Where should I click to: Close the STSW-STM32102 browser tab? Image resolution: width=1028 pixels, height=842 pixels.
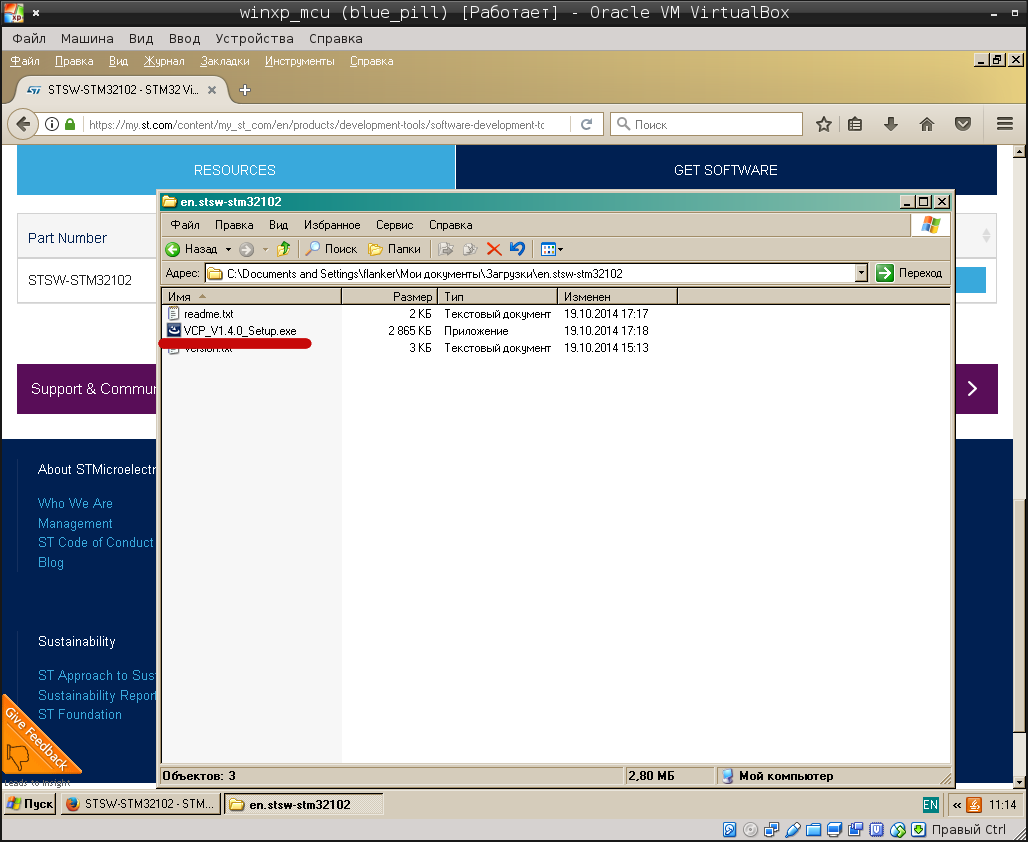coord(212,90)
